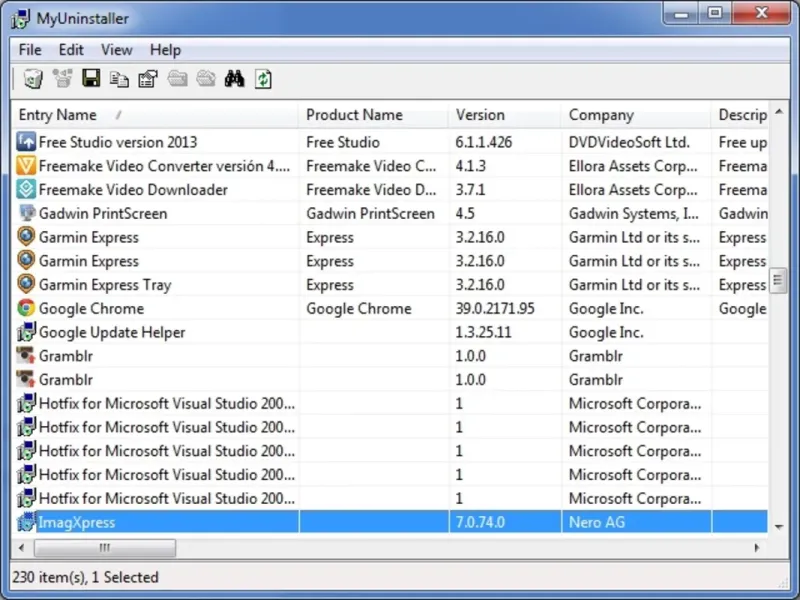This screenshot has height=600, width=800.
Task: Click the Google Chrome entry icon
Action: [x=27, y=309]
